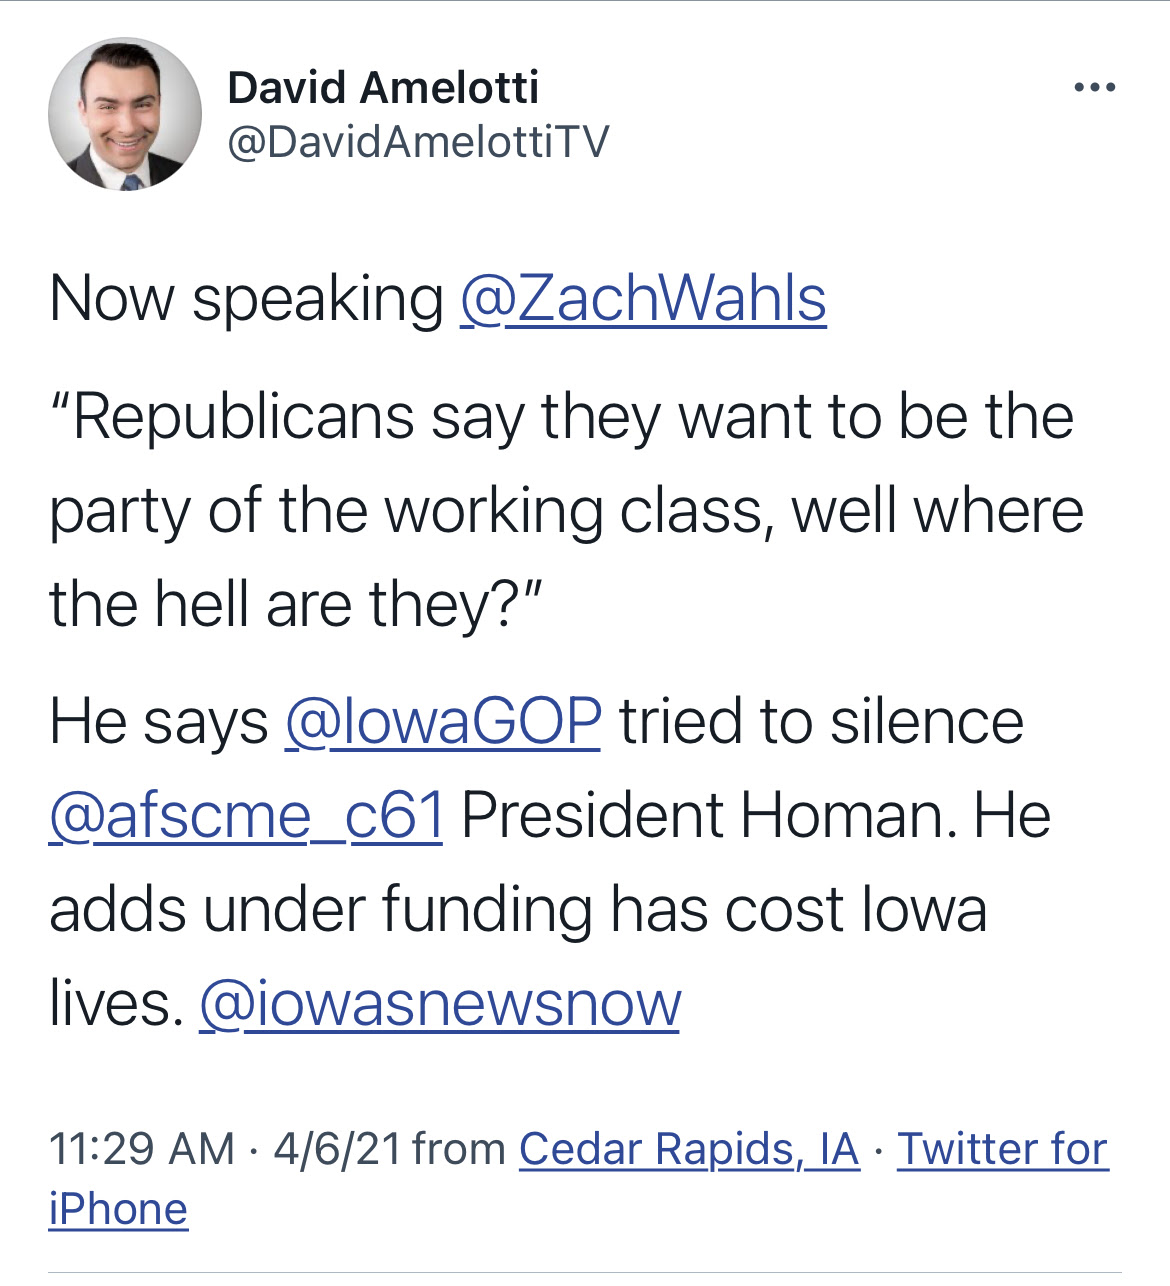This screenshot has height=1286, width=1170.
Task: Tap David Amelotti's profile photo
Action: pyautogui.click(x=125, y=115)
